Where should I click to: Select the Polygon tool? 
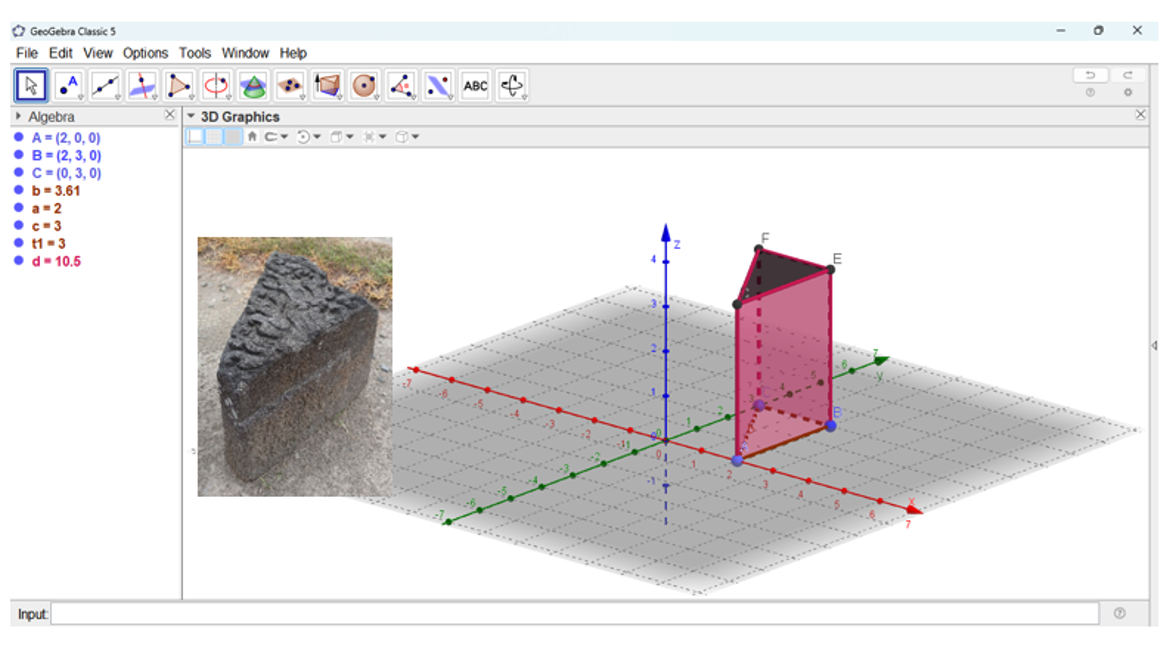click(179, 86)
